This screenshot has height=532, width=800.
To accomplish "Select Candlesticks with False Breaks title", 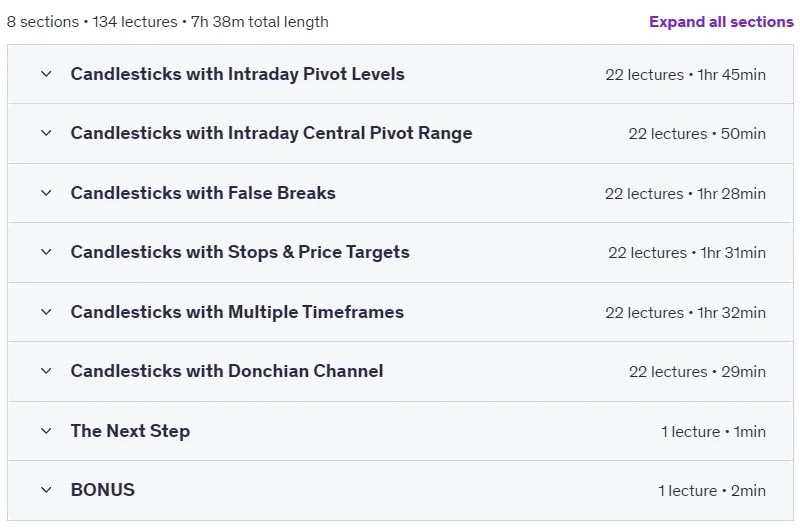I will (x=203, y=193).
